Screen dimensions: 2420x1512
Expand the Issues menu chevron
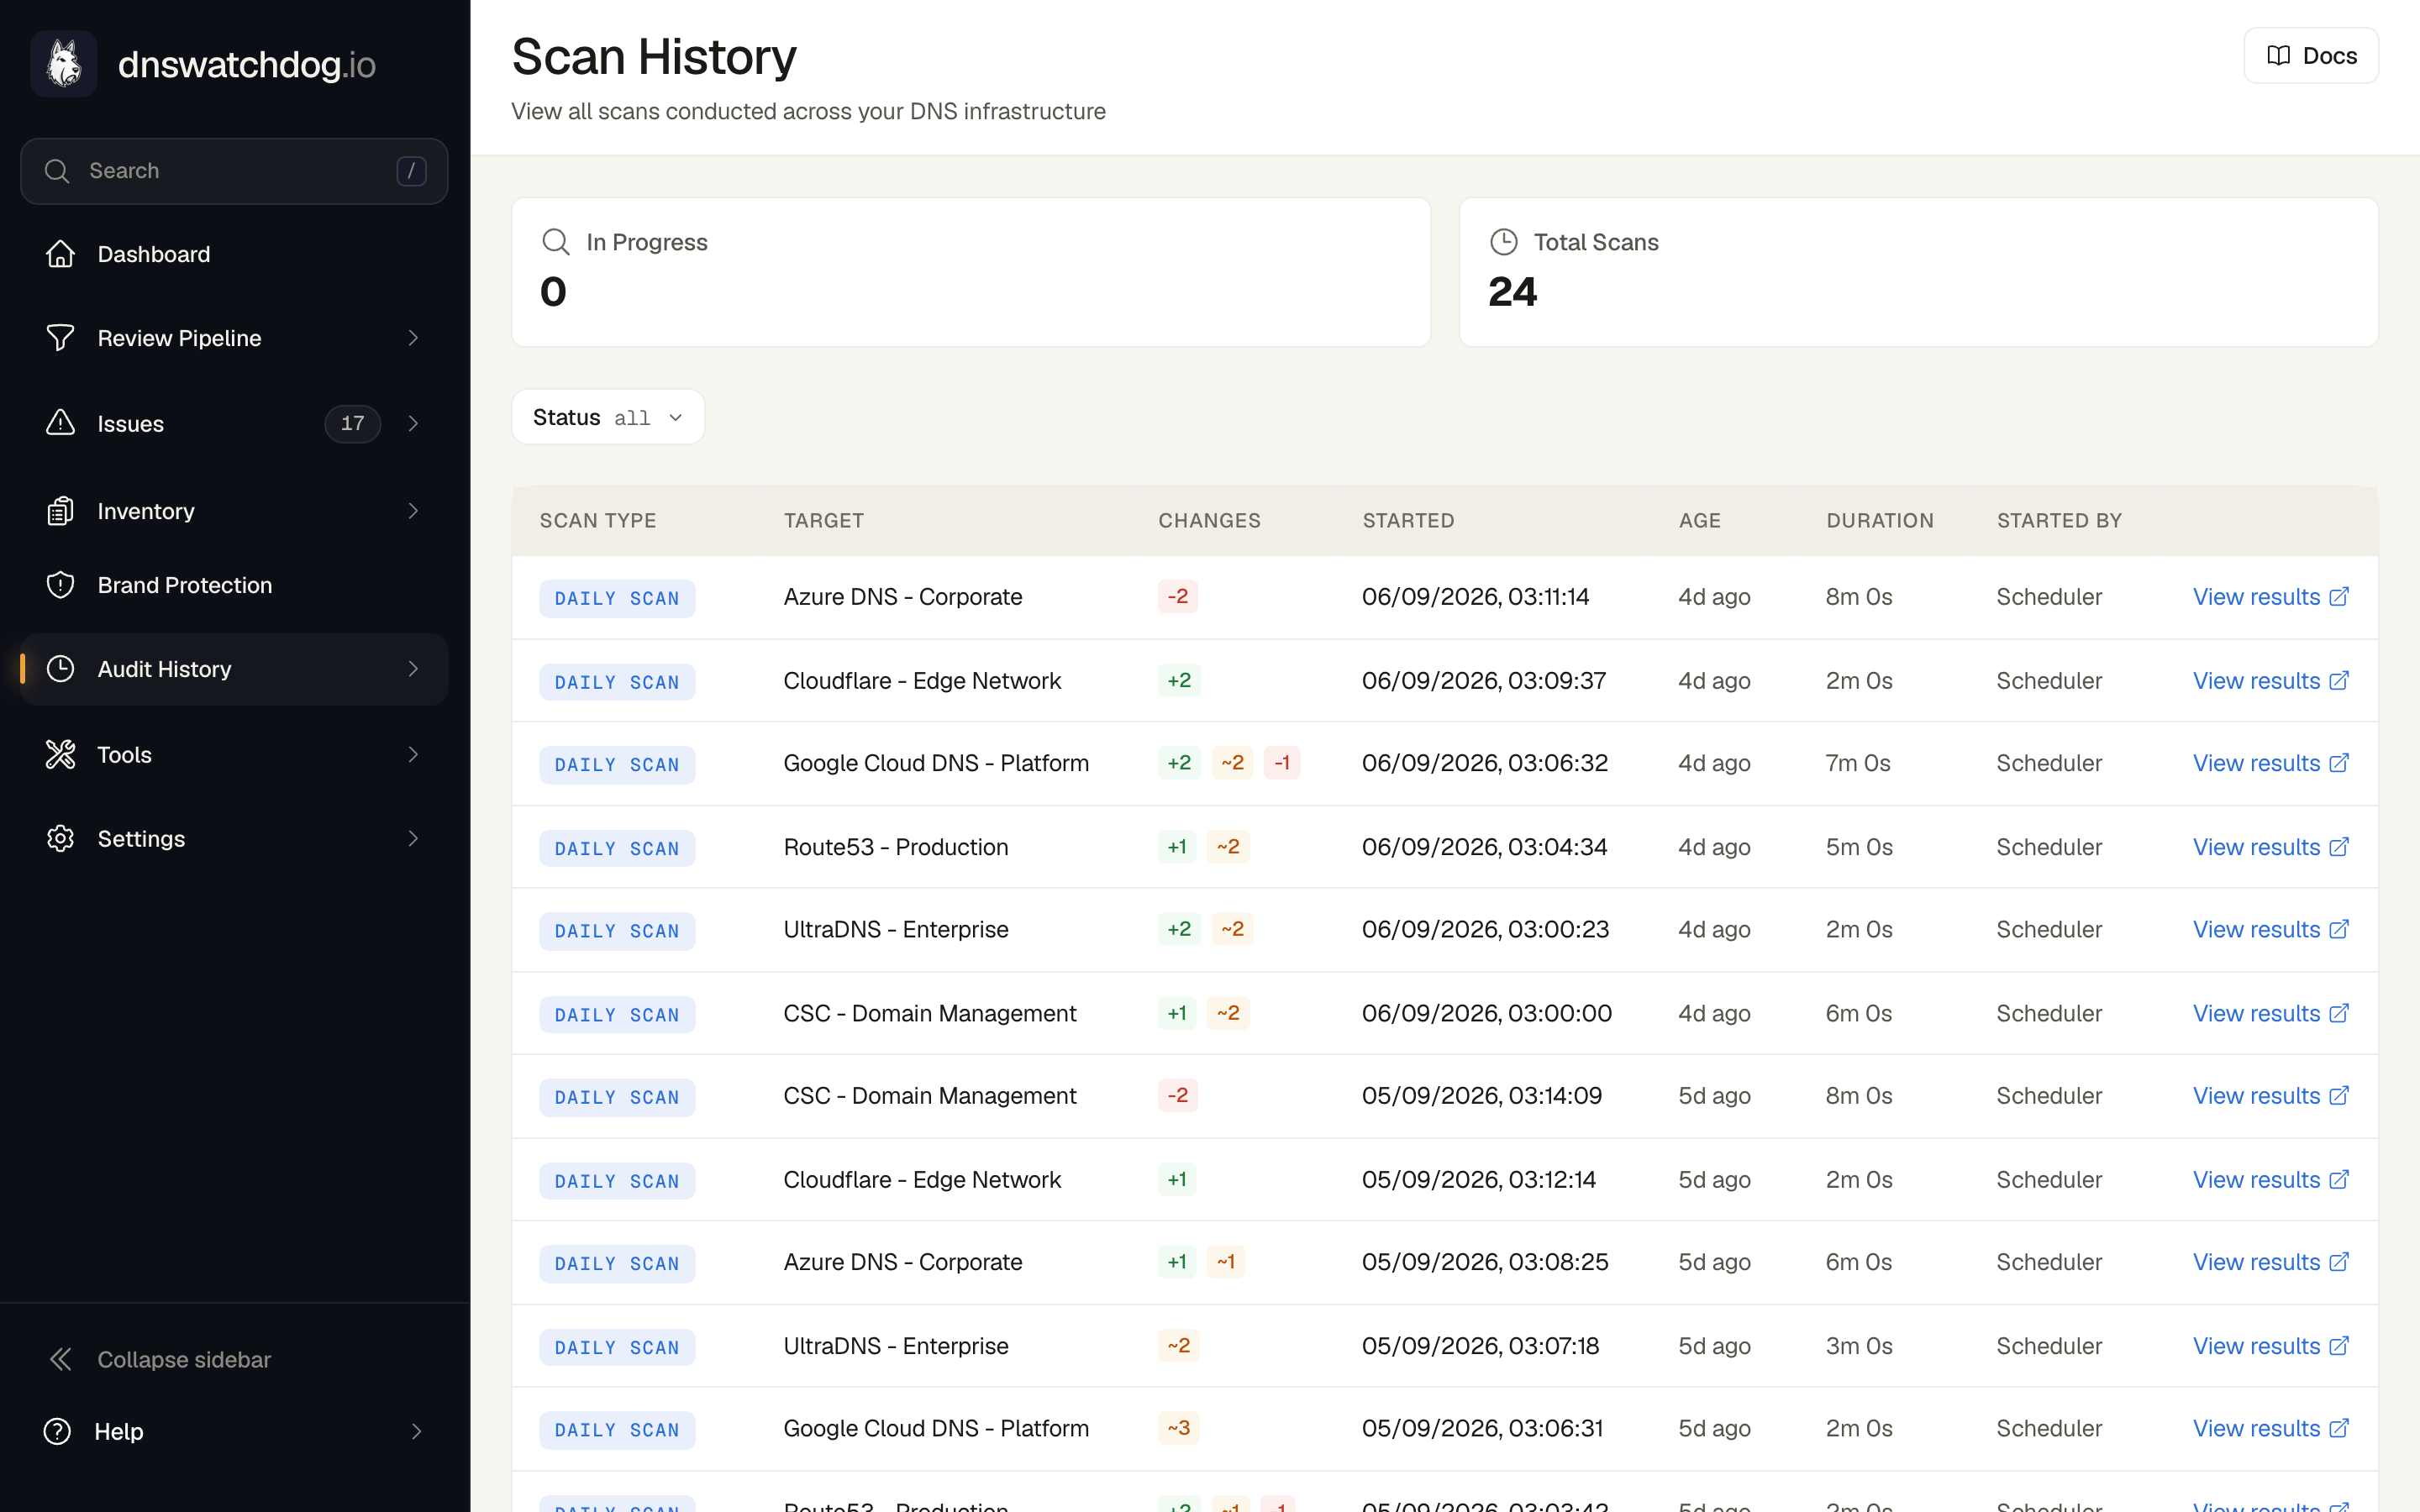click(x=413, y=423)
